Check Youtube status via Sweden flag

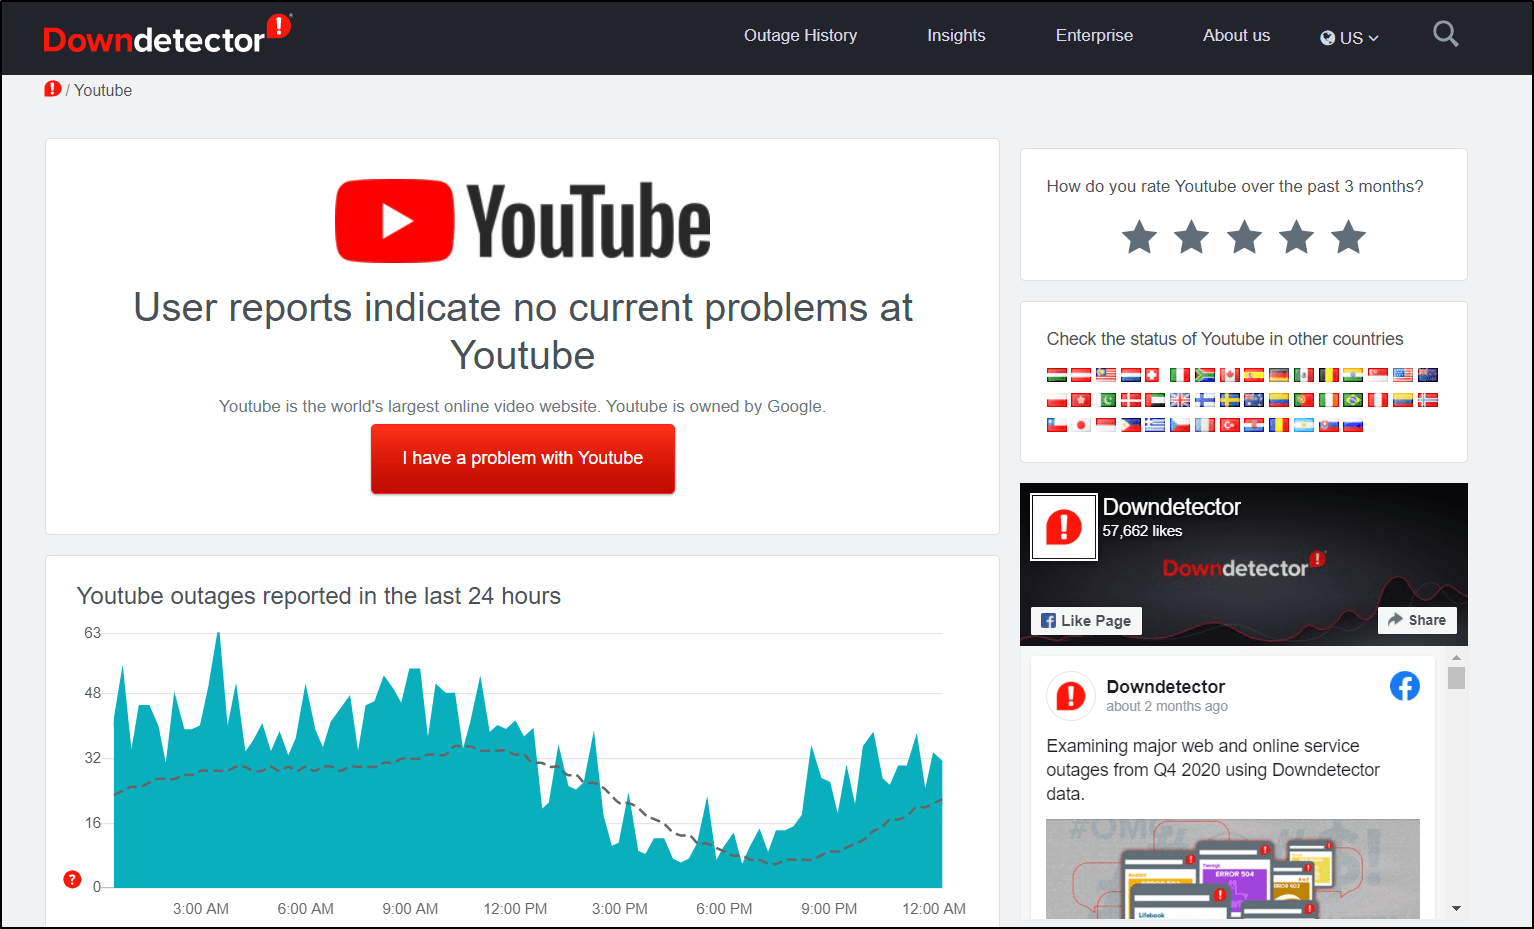pyautogui.click(x=1230, y=400)
